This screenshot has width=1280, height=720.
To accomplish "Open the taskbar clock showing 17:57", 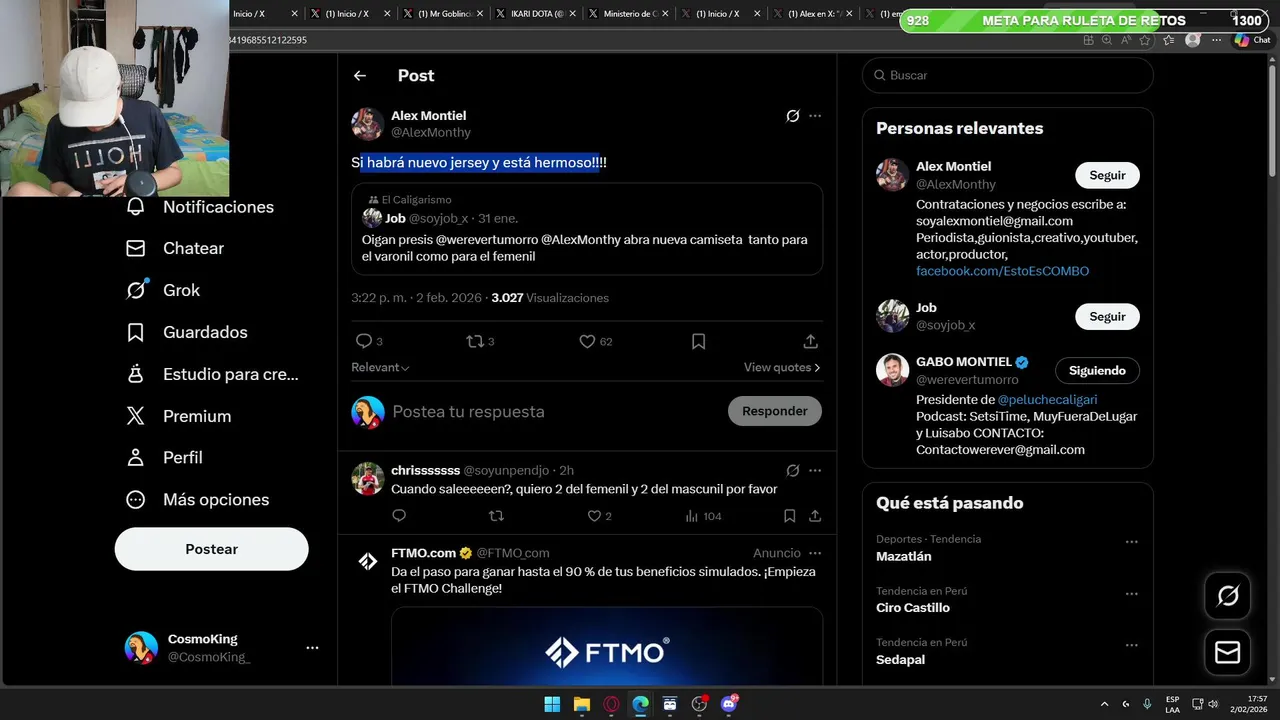I will (1248, 704).
